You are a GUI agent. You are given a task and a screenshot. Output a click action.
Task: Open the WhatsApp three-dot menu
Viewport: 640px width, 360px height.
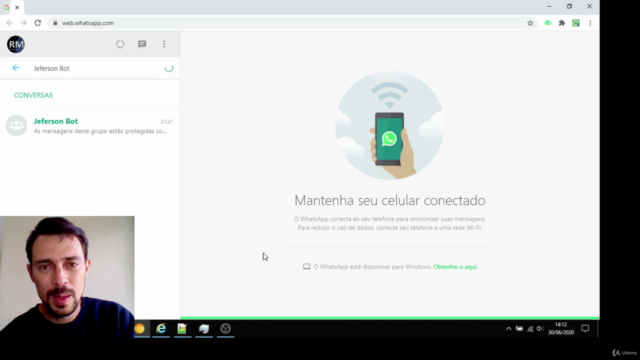pyautogui.click(x=164, y=44)
